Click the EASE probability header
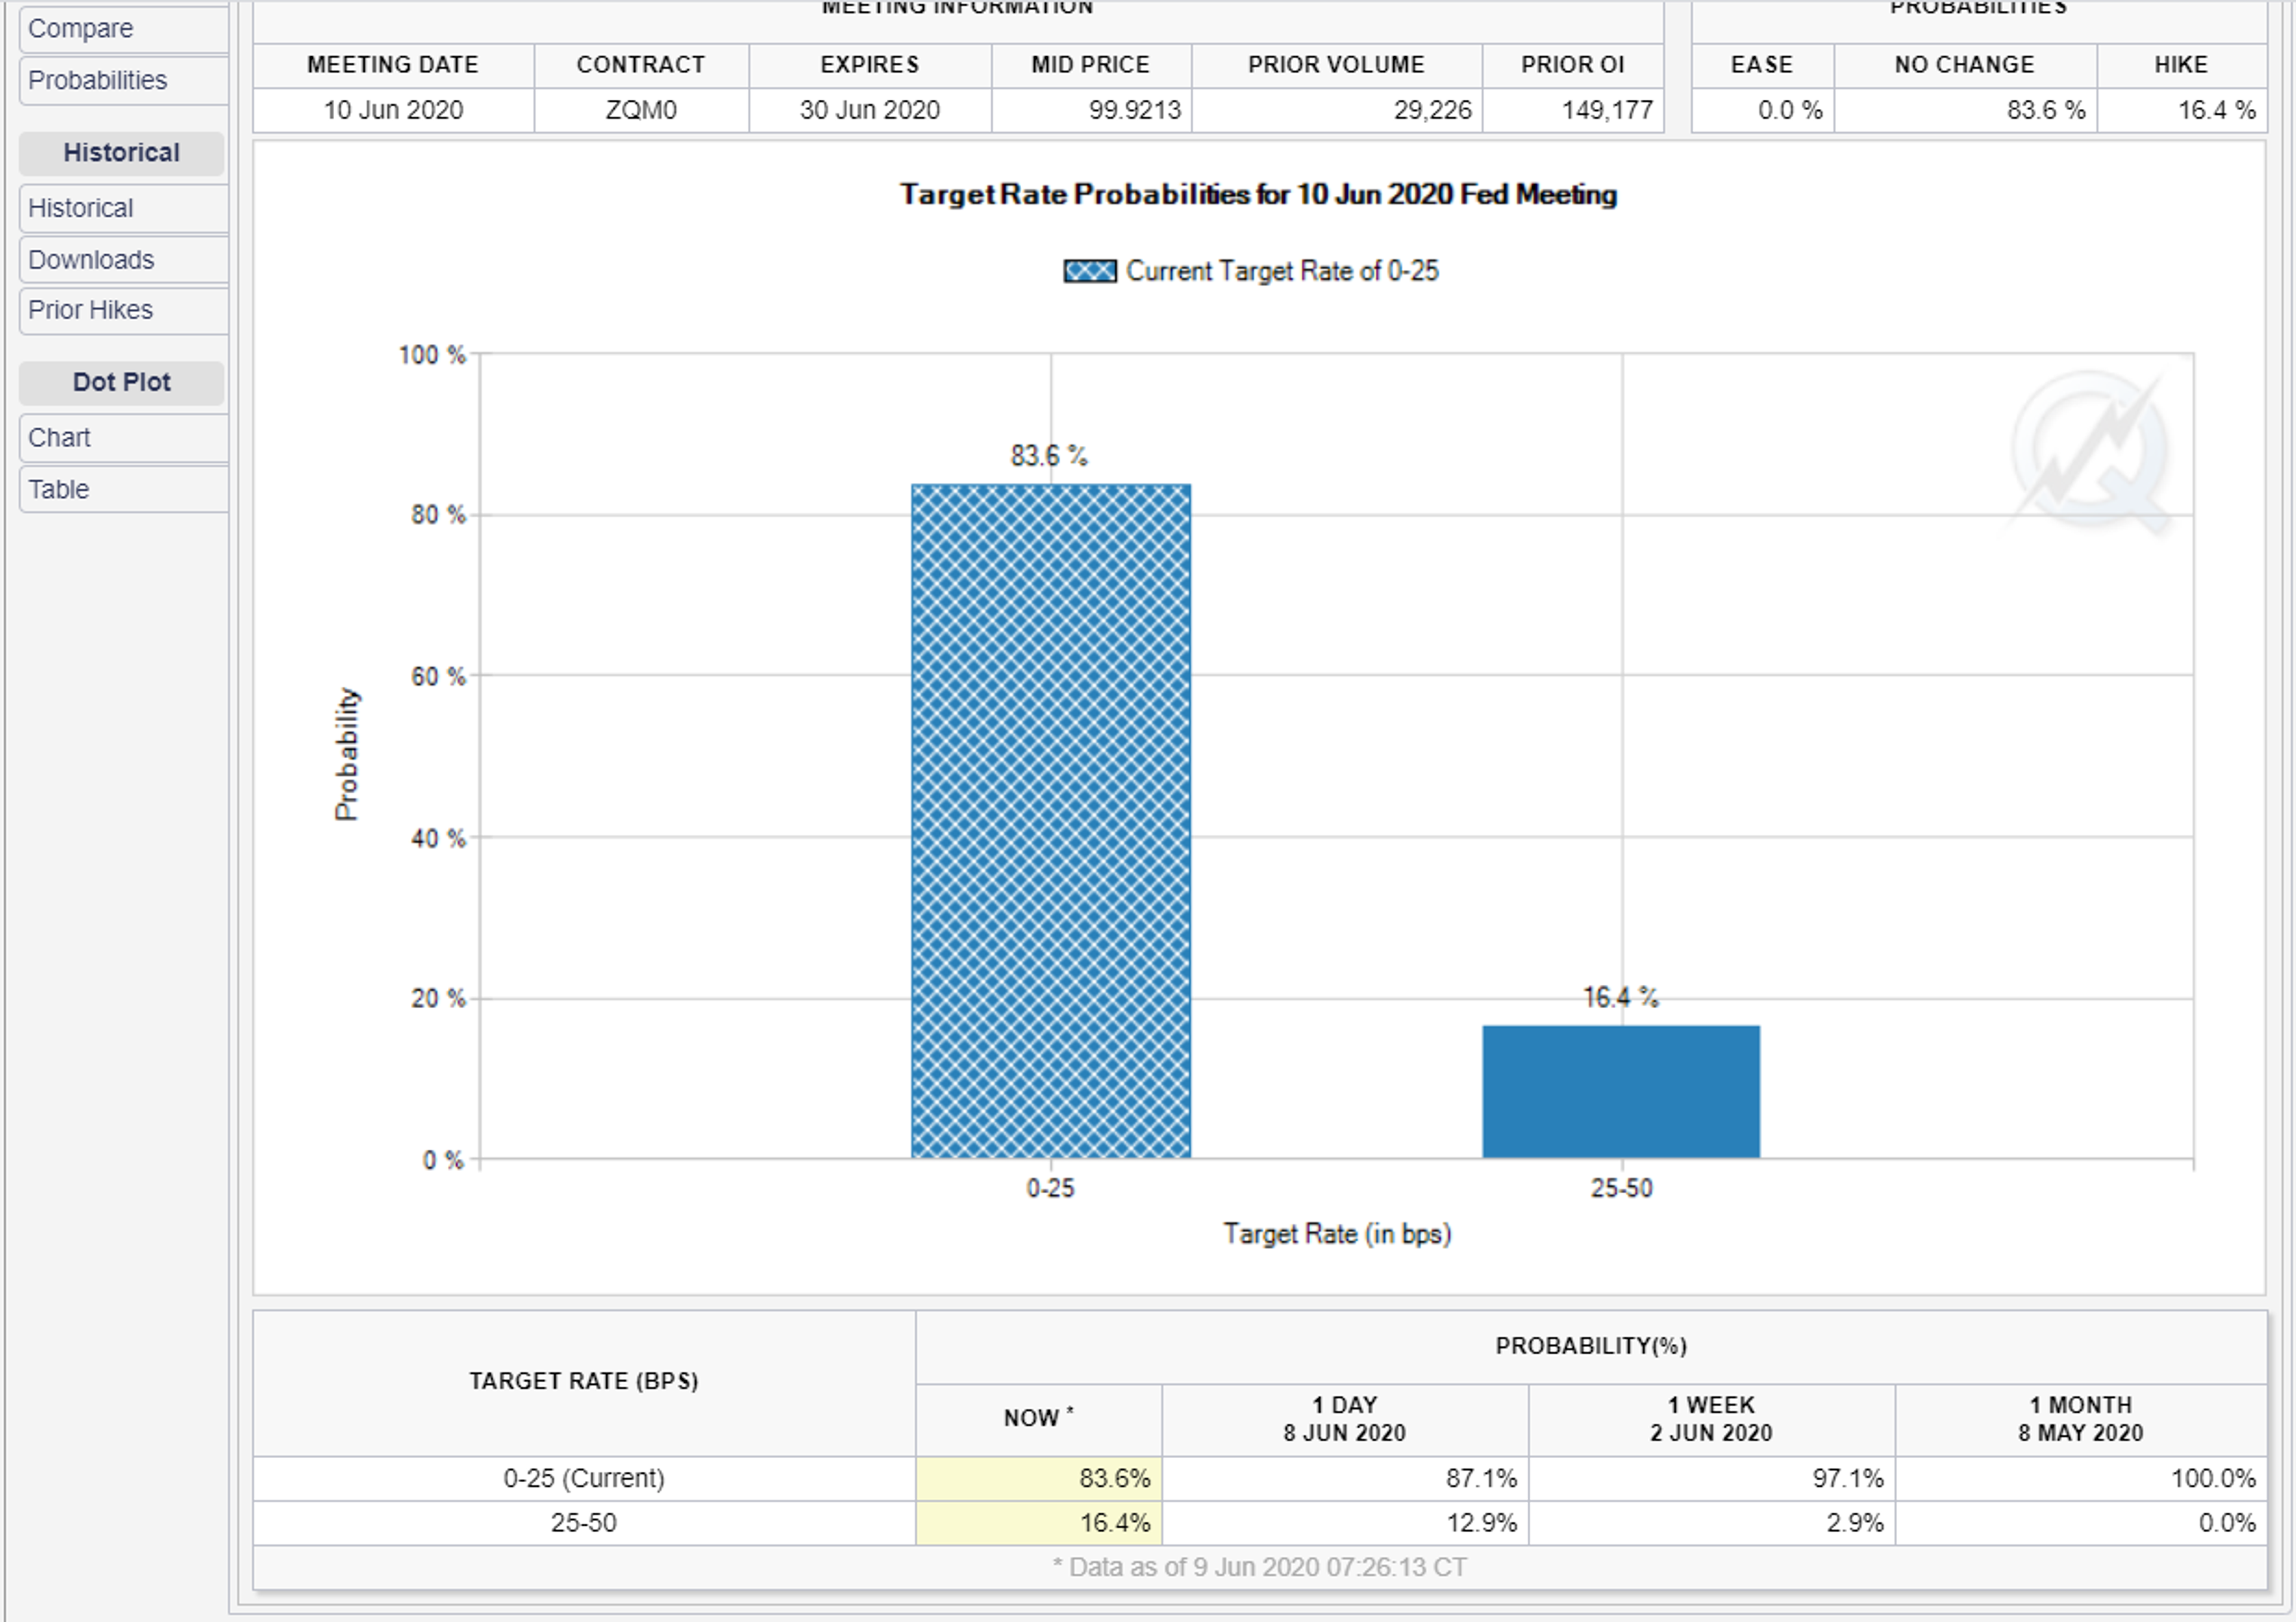Image resolution: width=2296 pixels, height=1622 pixels. [1762, 65]
